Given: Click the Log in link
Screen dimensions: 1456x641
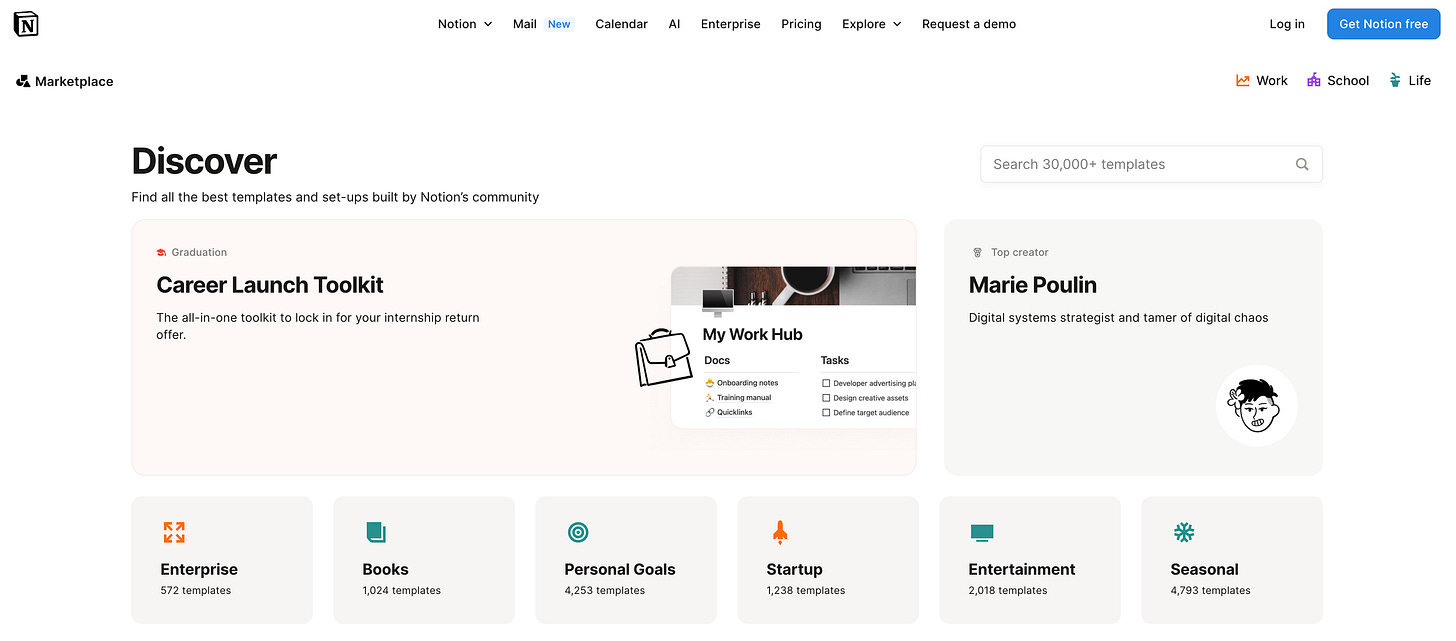Looking at the screenshot, I should (1287, 24).
